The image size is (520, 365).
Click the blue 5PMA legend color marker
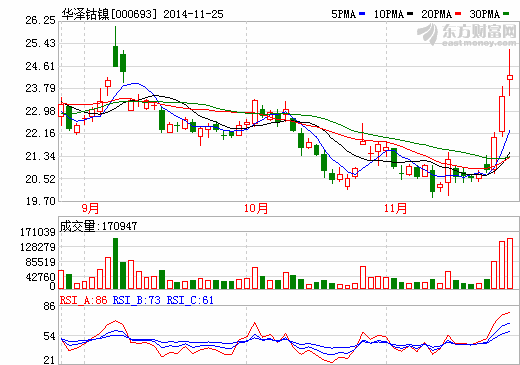click(362, 14)
